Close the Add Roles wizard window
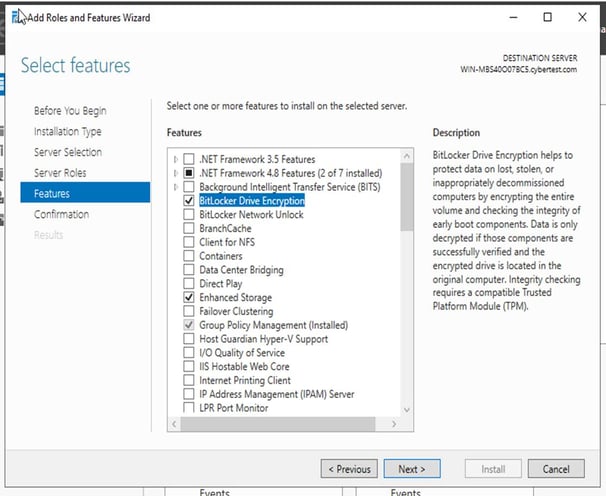This screenshot has width=606, height=496. 582,17
